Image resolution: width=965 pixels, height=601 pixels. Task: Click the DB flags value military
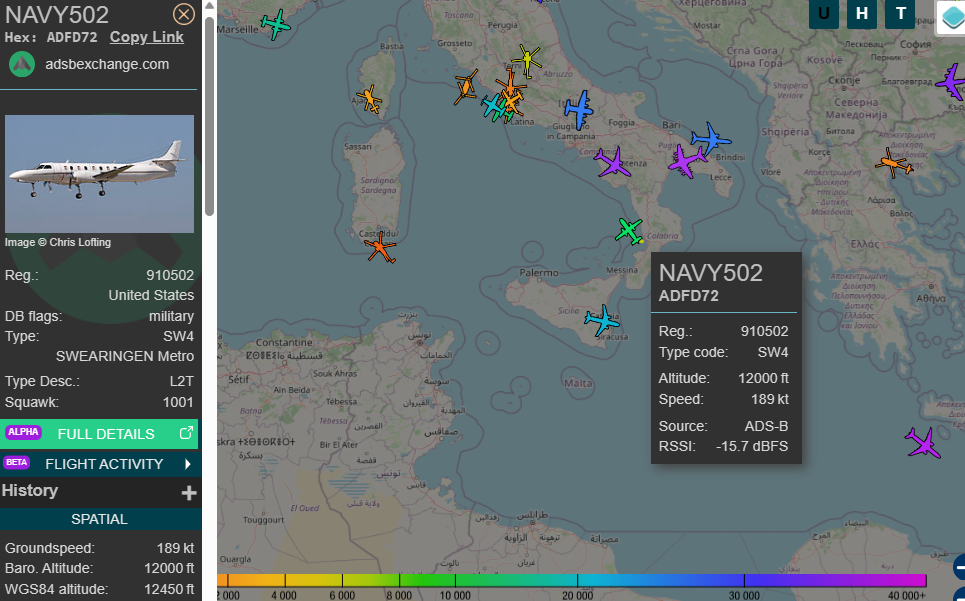coord(171,316)
